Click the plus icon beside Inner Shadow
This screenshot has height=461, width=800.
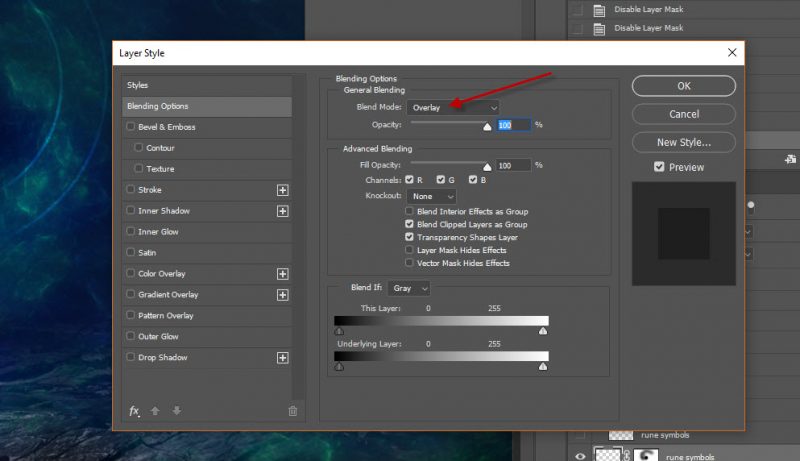tap(282, 211)
